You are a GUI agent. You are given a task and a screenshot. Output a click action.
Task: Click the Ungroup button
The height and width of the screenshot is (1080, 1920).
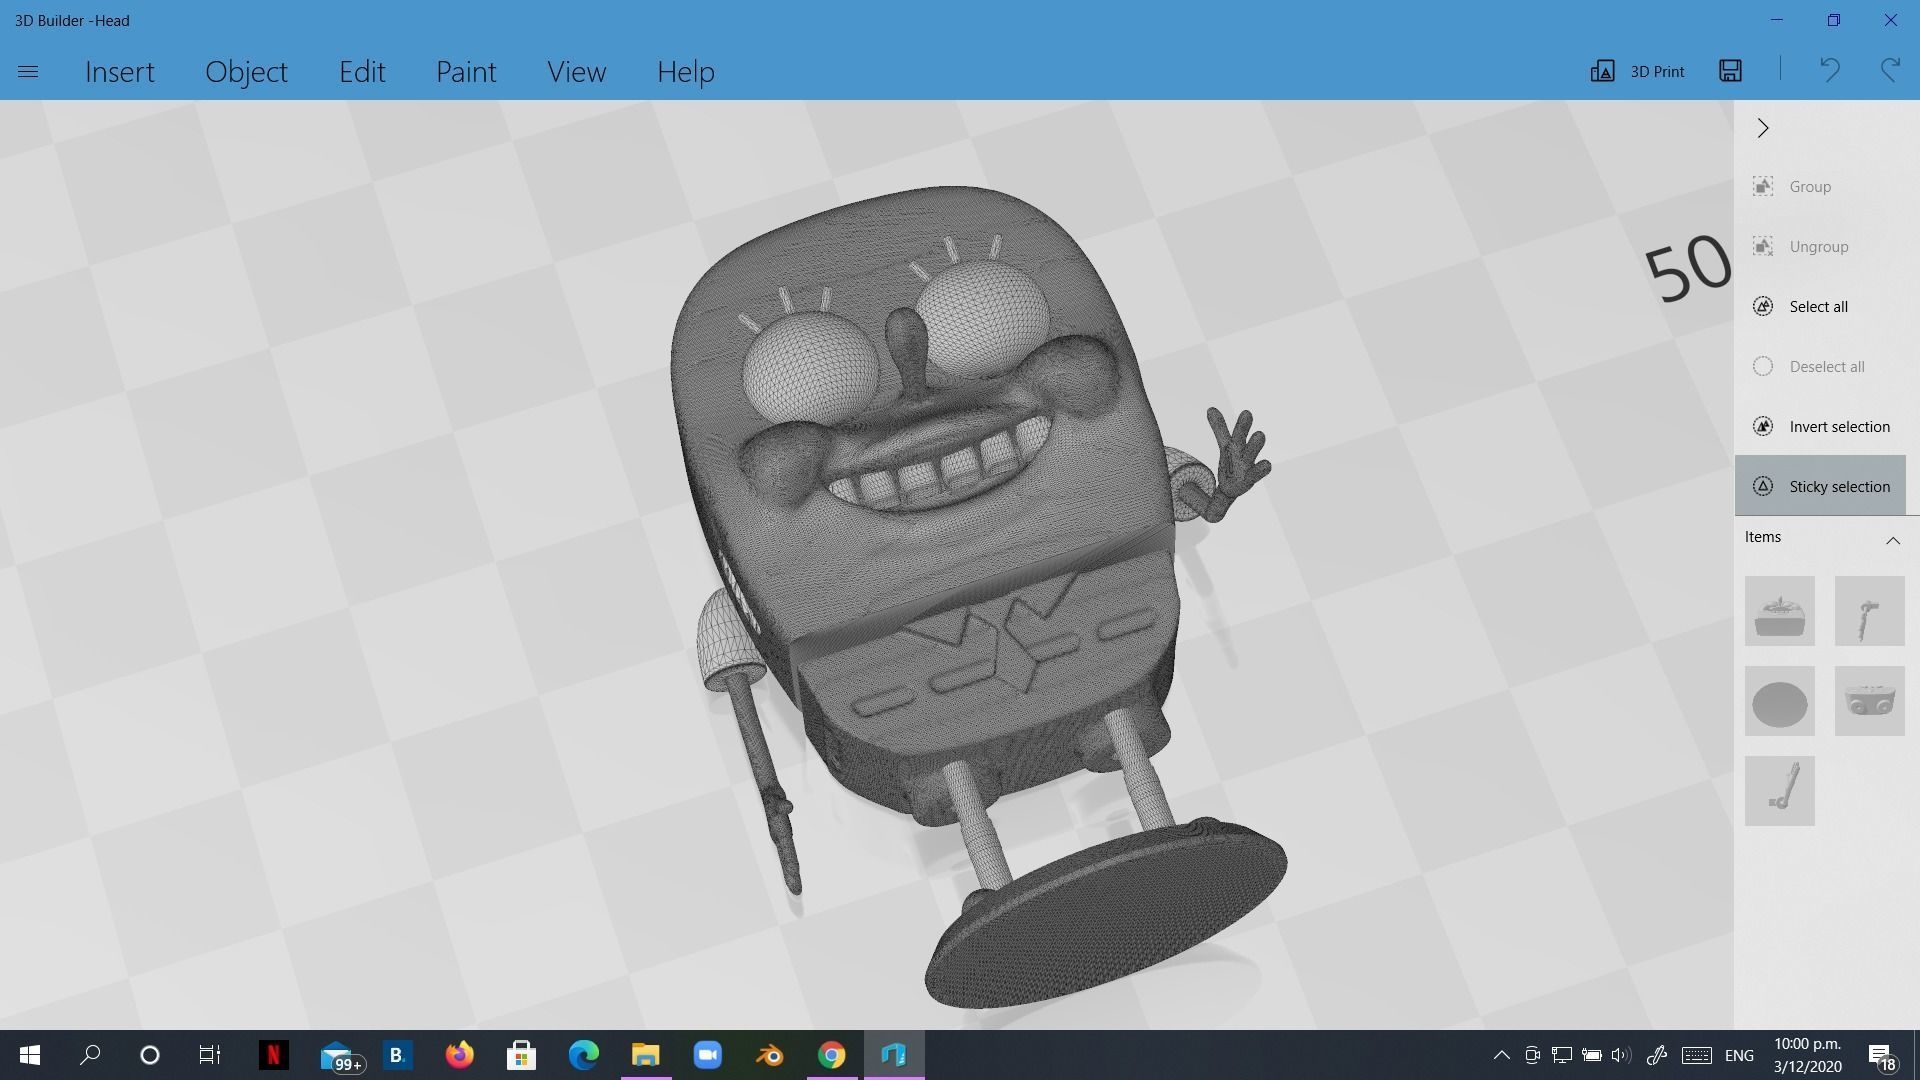click(x=1820, y=247)
